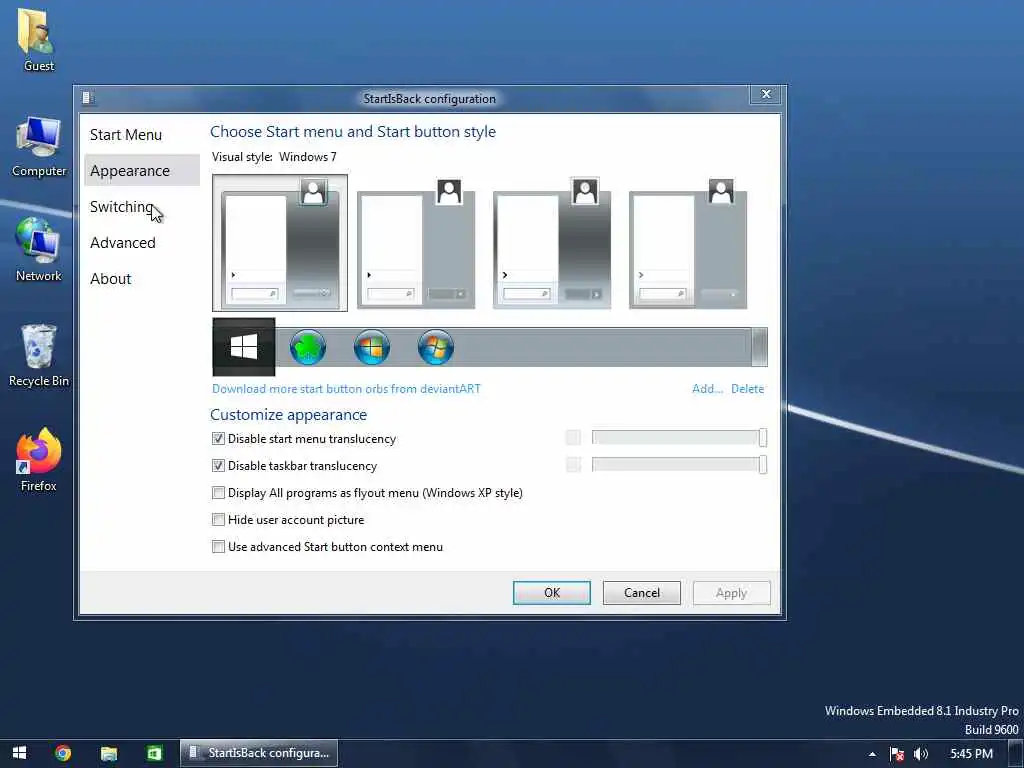The height and width of the screenshot is (768, 1024).
Task: Select the Appearance tab
Action: pyautogui.click(x=142, y=170)
